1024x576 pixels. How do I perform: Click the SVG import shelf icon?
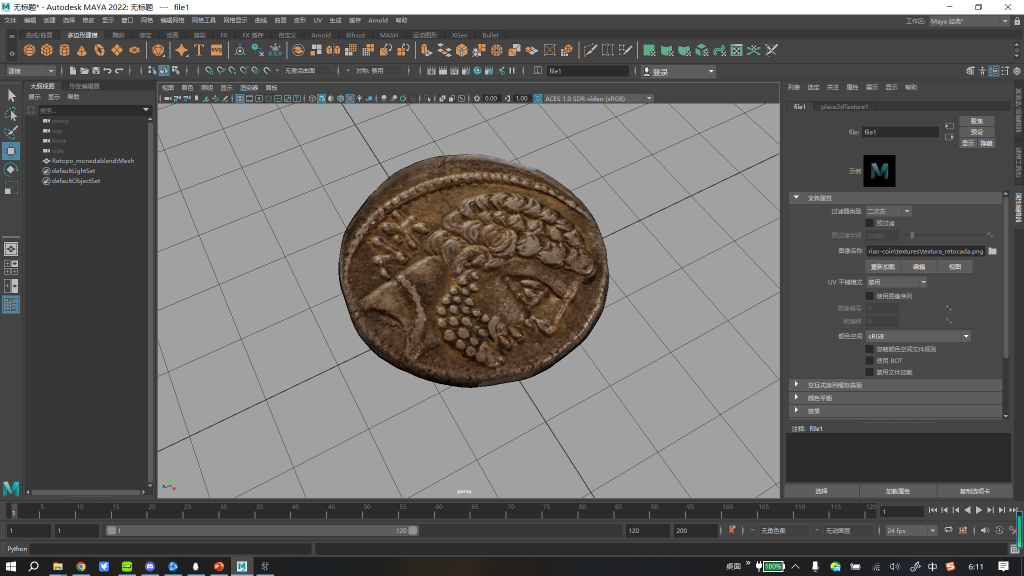[x=216, y=50]
